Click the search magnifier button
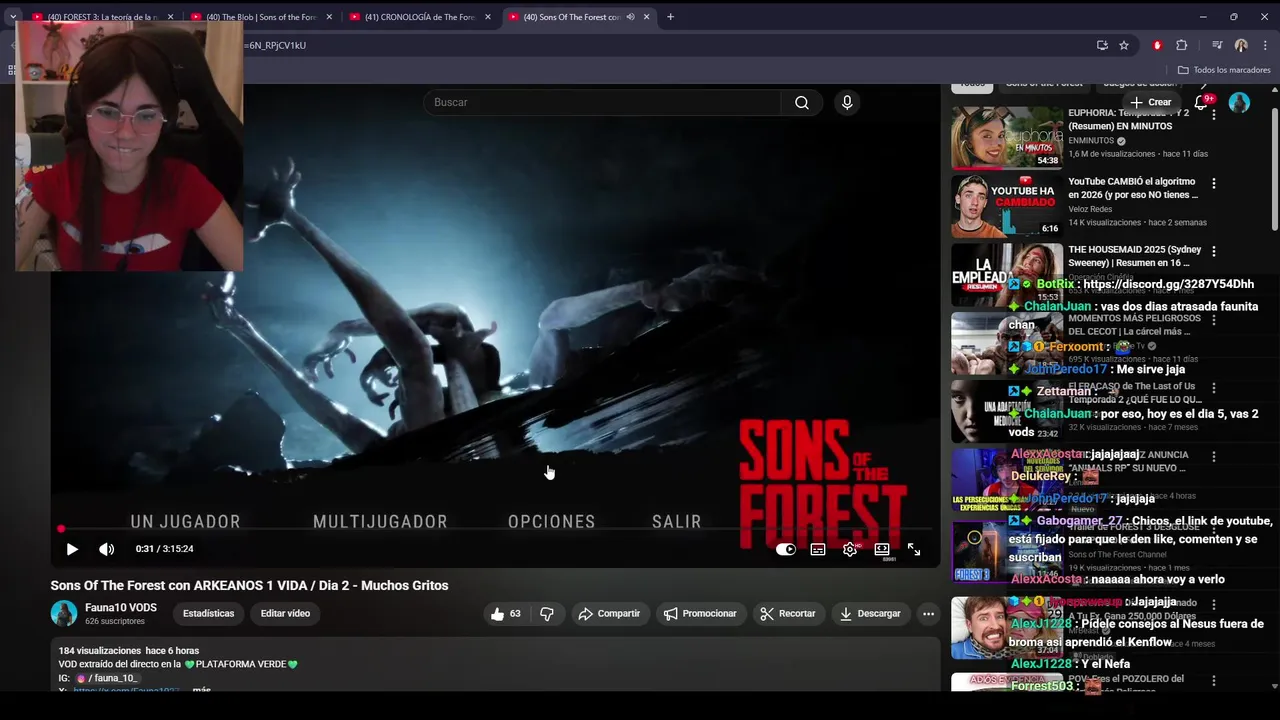This screenshot has height=720, width=1280. [802, 102]
